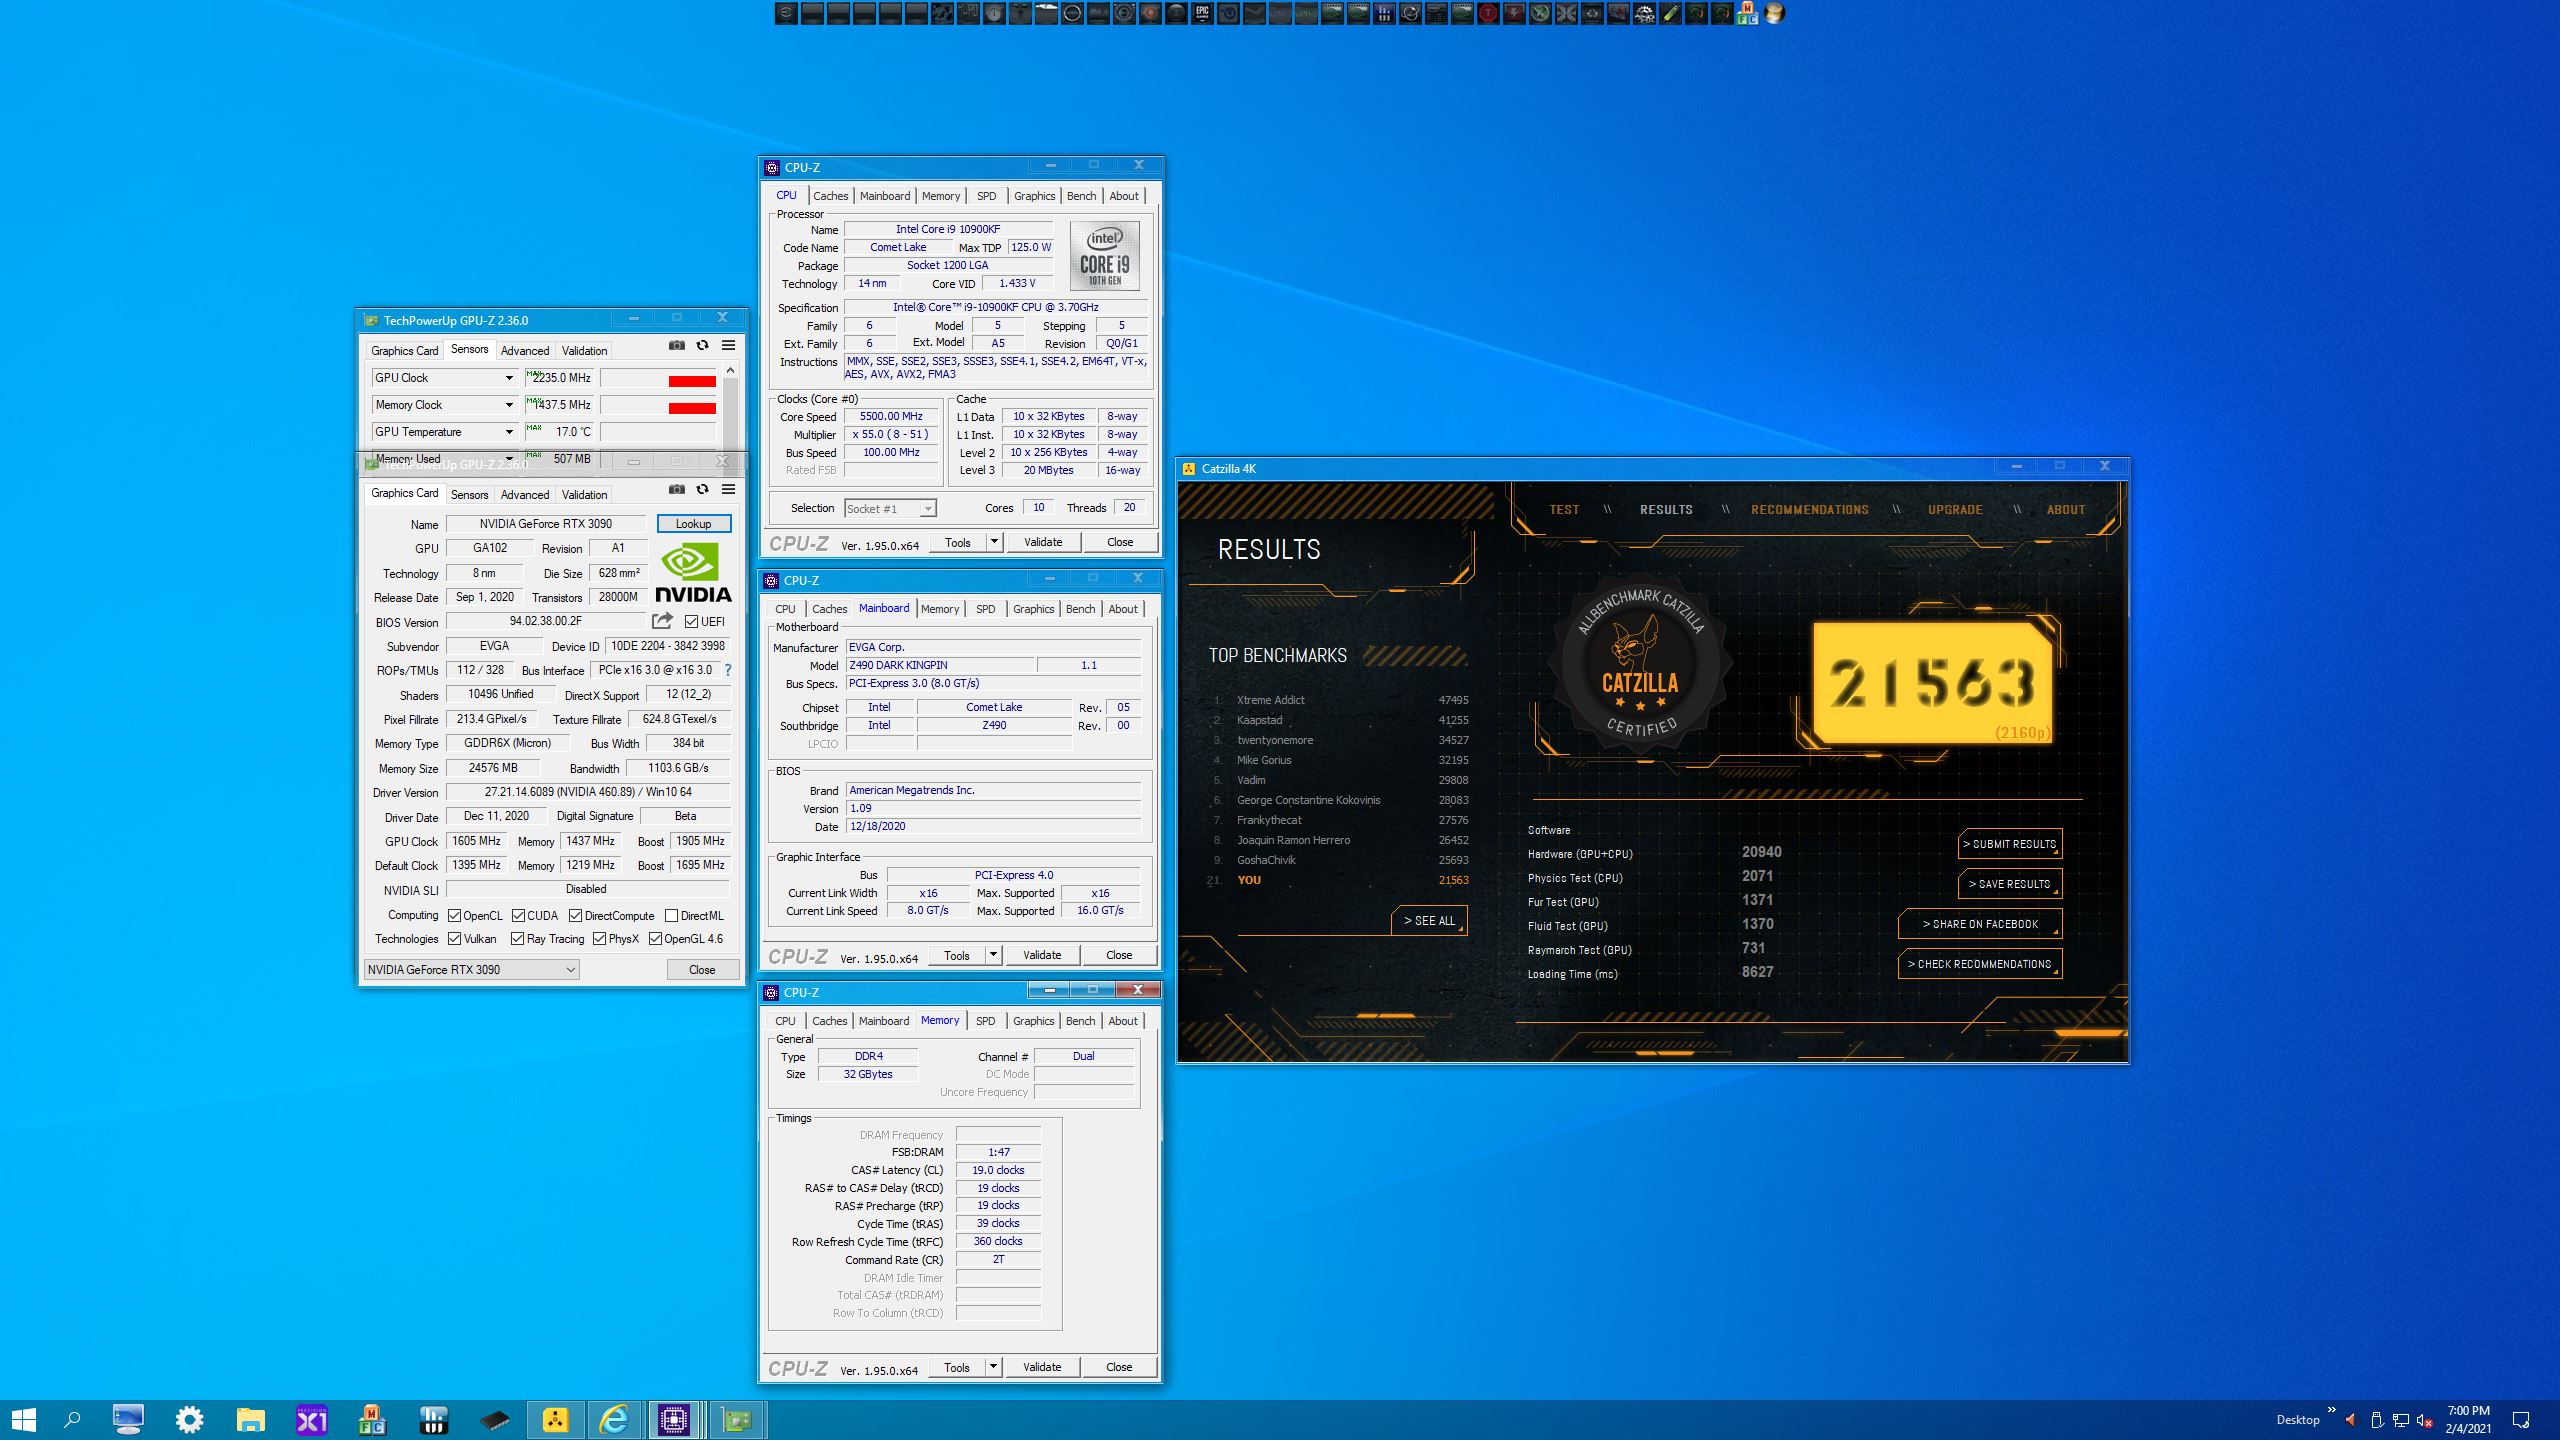Switch to Advanced tab in GPU-Z Graphics Card window

(525, 495)
